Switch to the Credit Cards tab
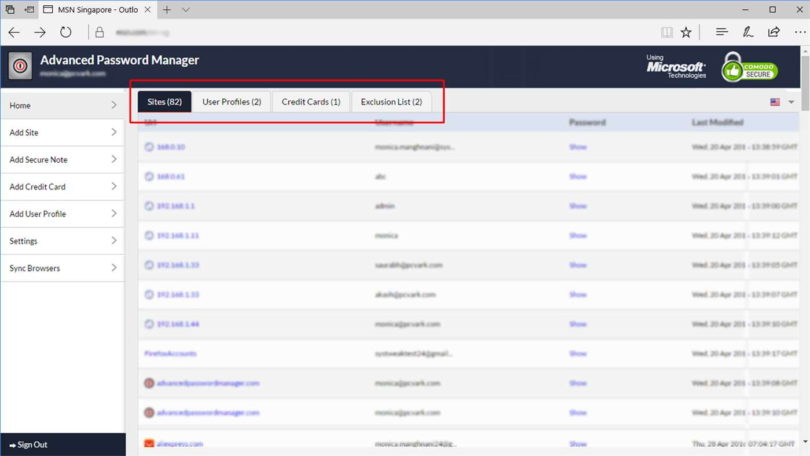Image resolution: width=810 pixels, height=456 pixels. coord(311,102)
